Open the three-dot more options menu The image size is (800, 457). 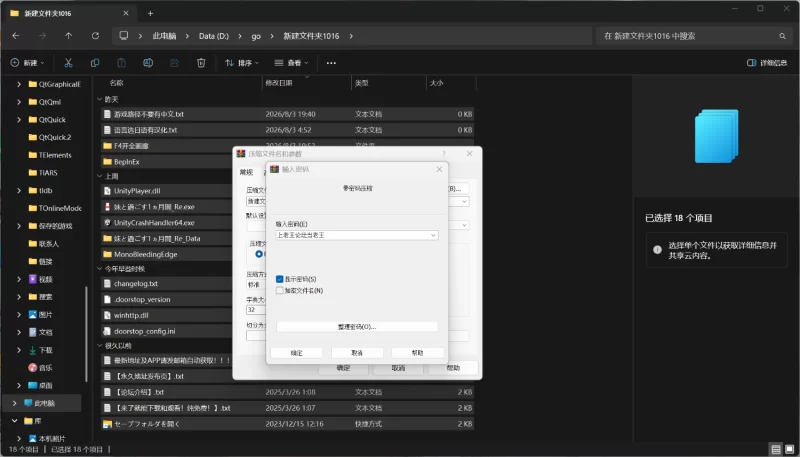pyautogui.click(x=331, y=63)
